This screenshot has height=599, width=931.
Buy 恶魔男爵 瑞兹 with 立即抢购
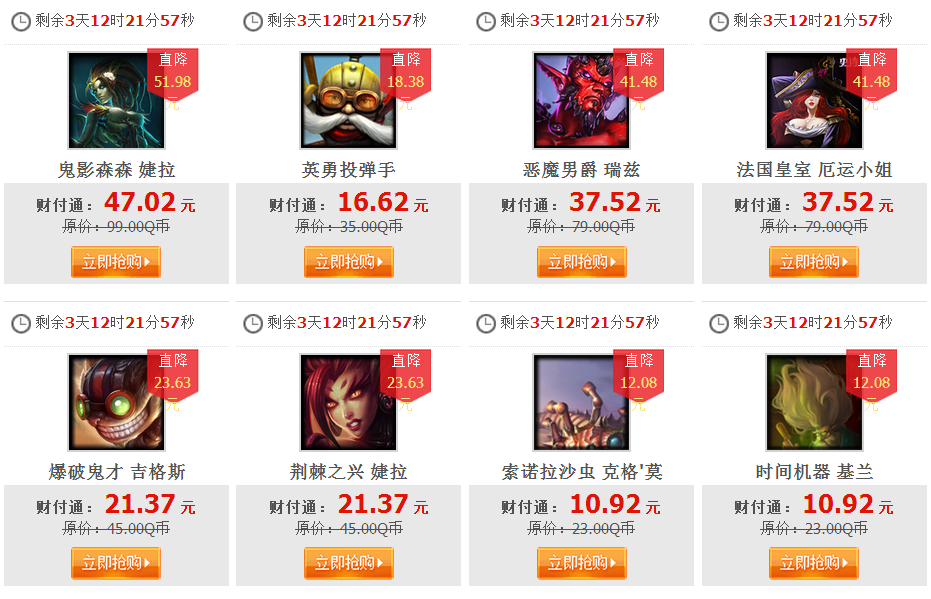click(581, 262)
